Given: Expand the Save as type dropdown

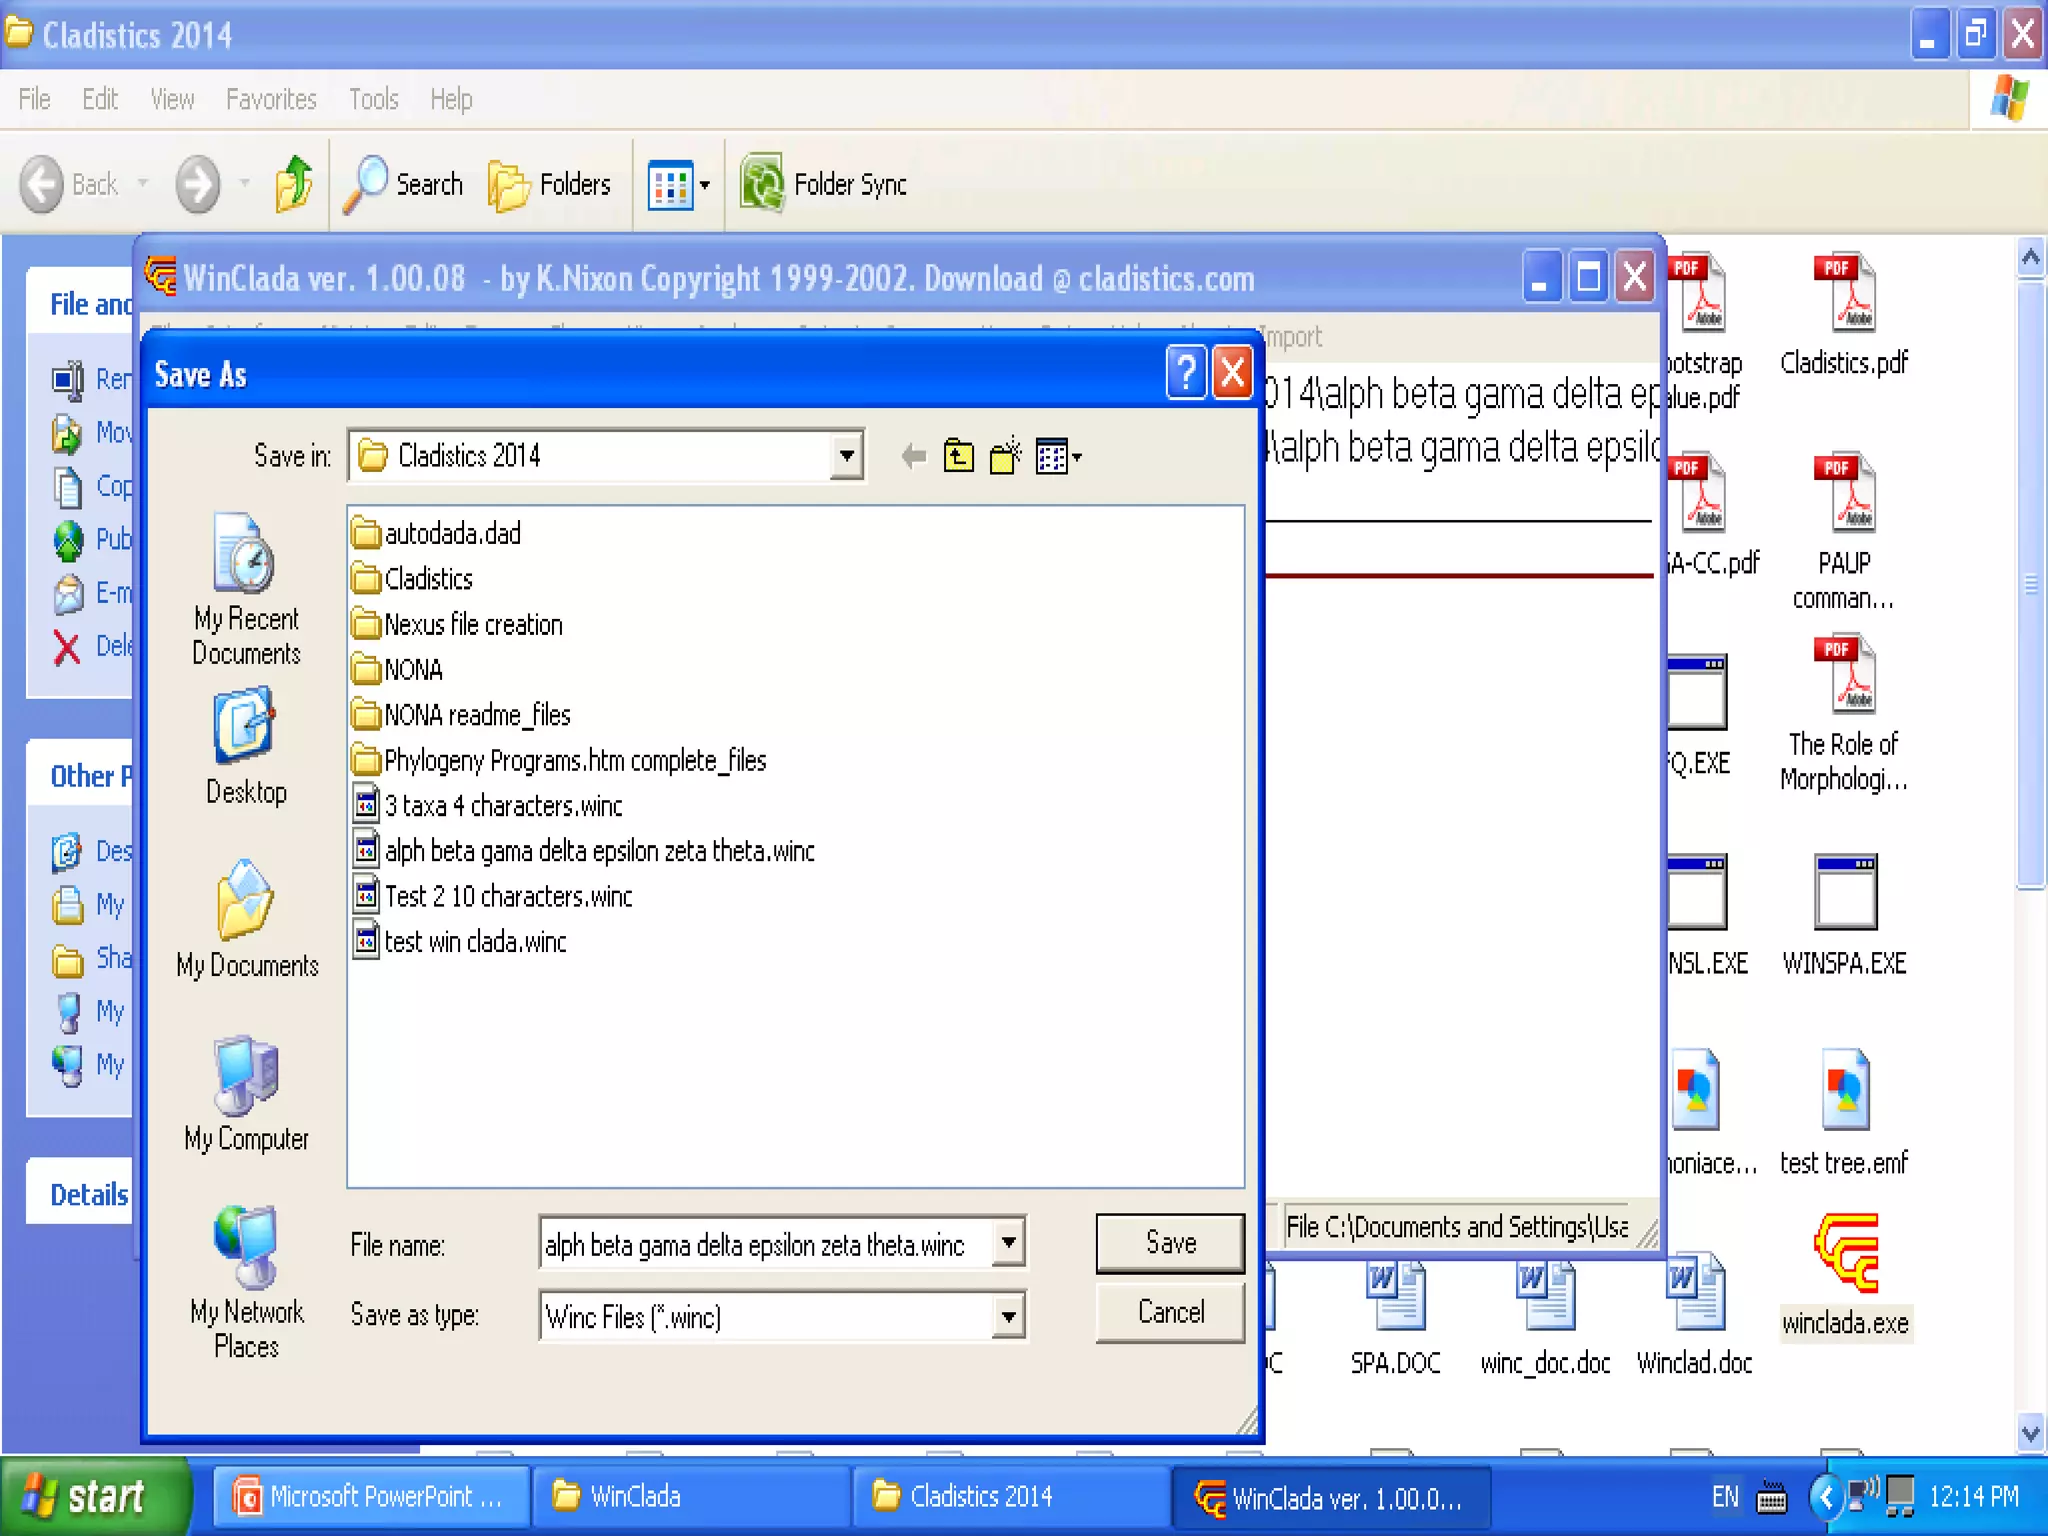Looking at the screenshot, I should coord(1009,1317).
